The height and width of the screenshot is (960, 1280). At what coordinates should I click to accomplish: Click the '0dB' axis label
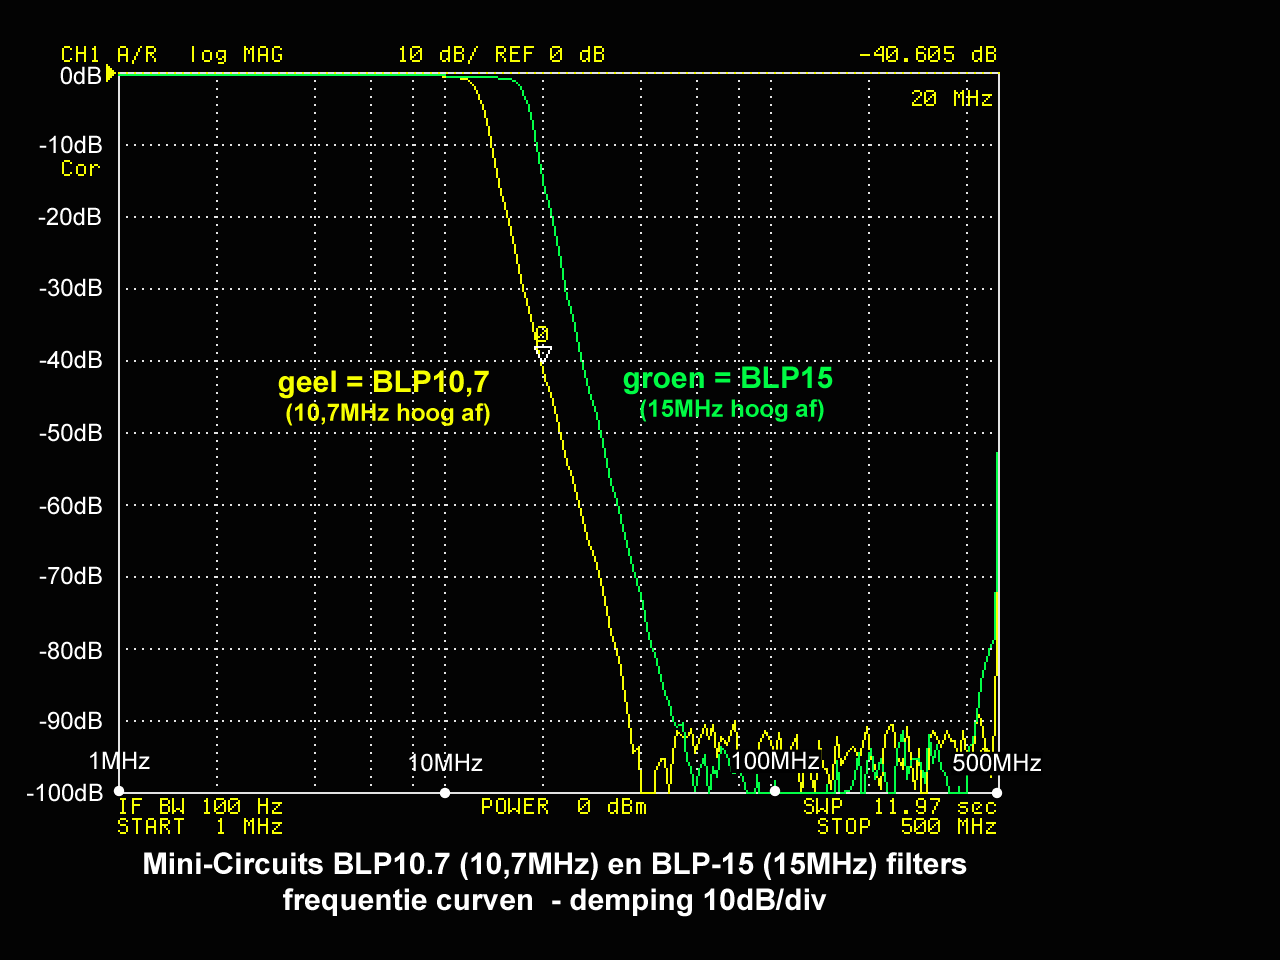pyautogui.click(x=81, y=76)
